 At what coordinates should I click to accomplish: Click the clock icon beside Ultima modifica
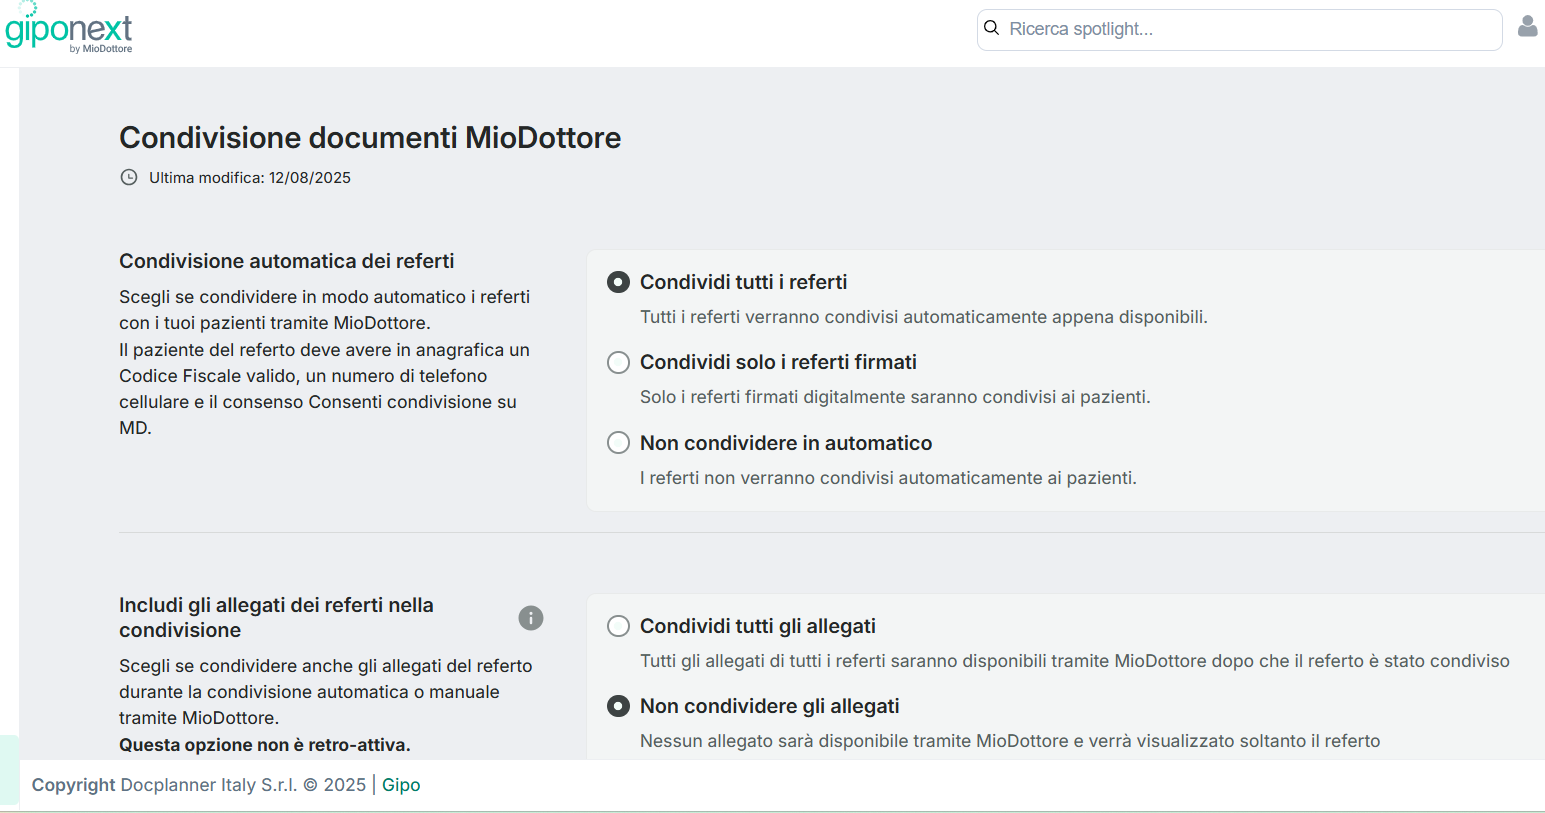[129, 178]
